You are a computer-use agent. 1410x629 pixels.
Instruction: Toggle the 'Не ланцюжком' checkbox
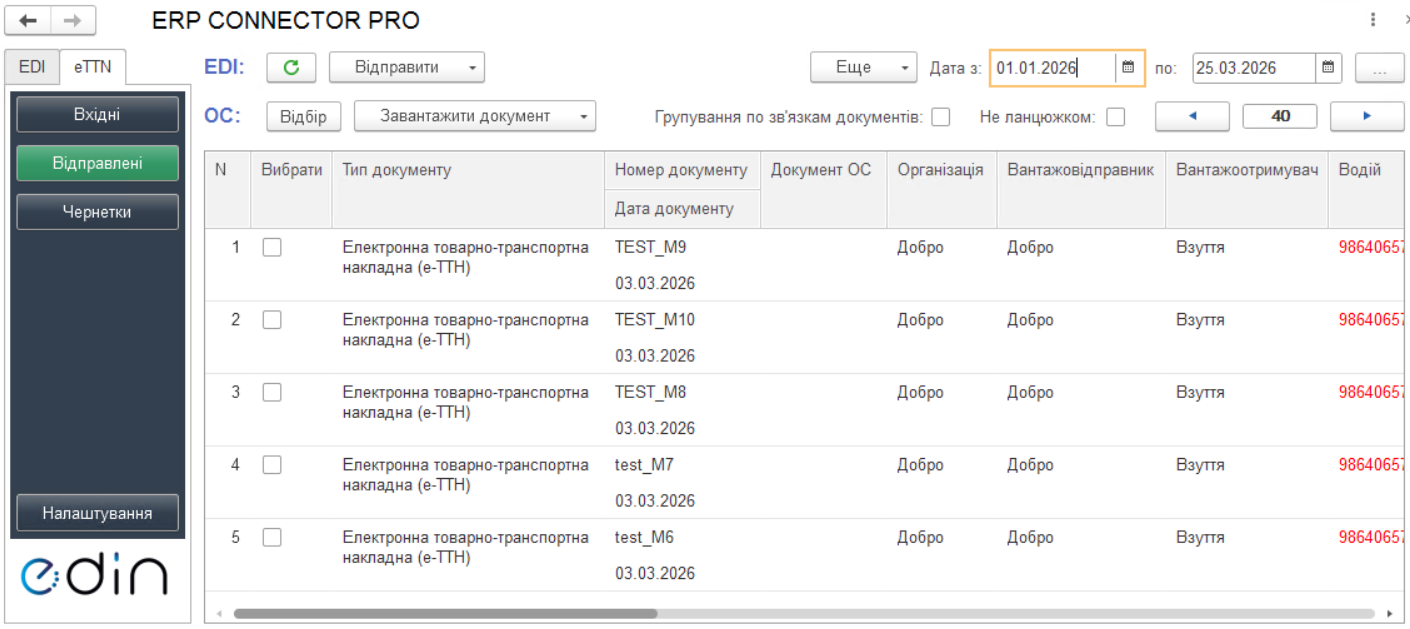pos(1115,117)
